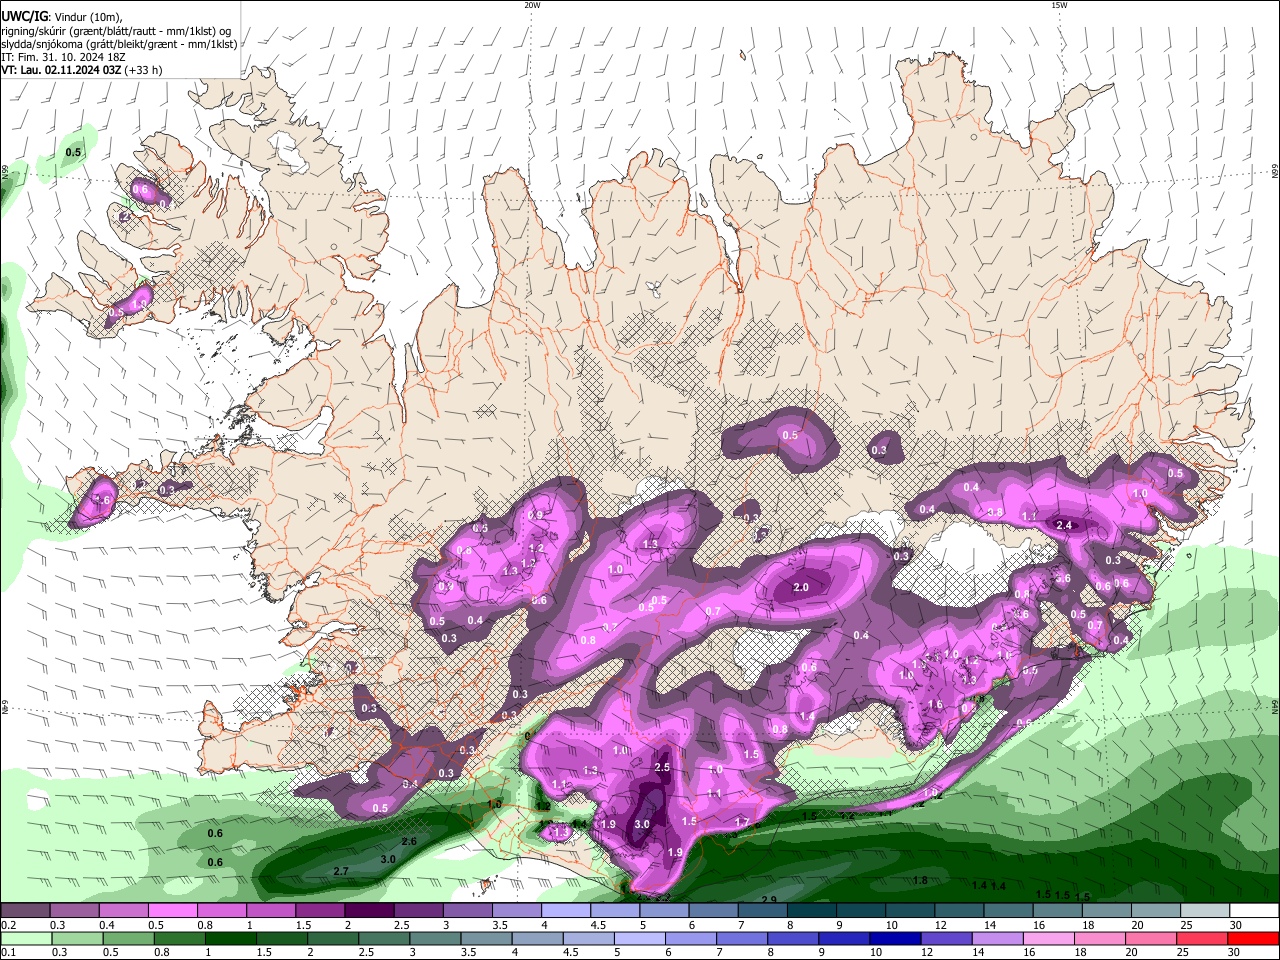Click the '20W' longitude label at the top
This screenshot has width=1280, height=960.
pos(532,5)
